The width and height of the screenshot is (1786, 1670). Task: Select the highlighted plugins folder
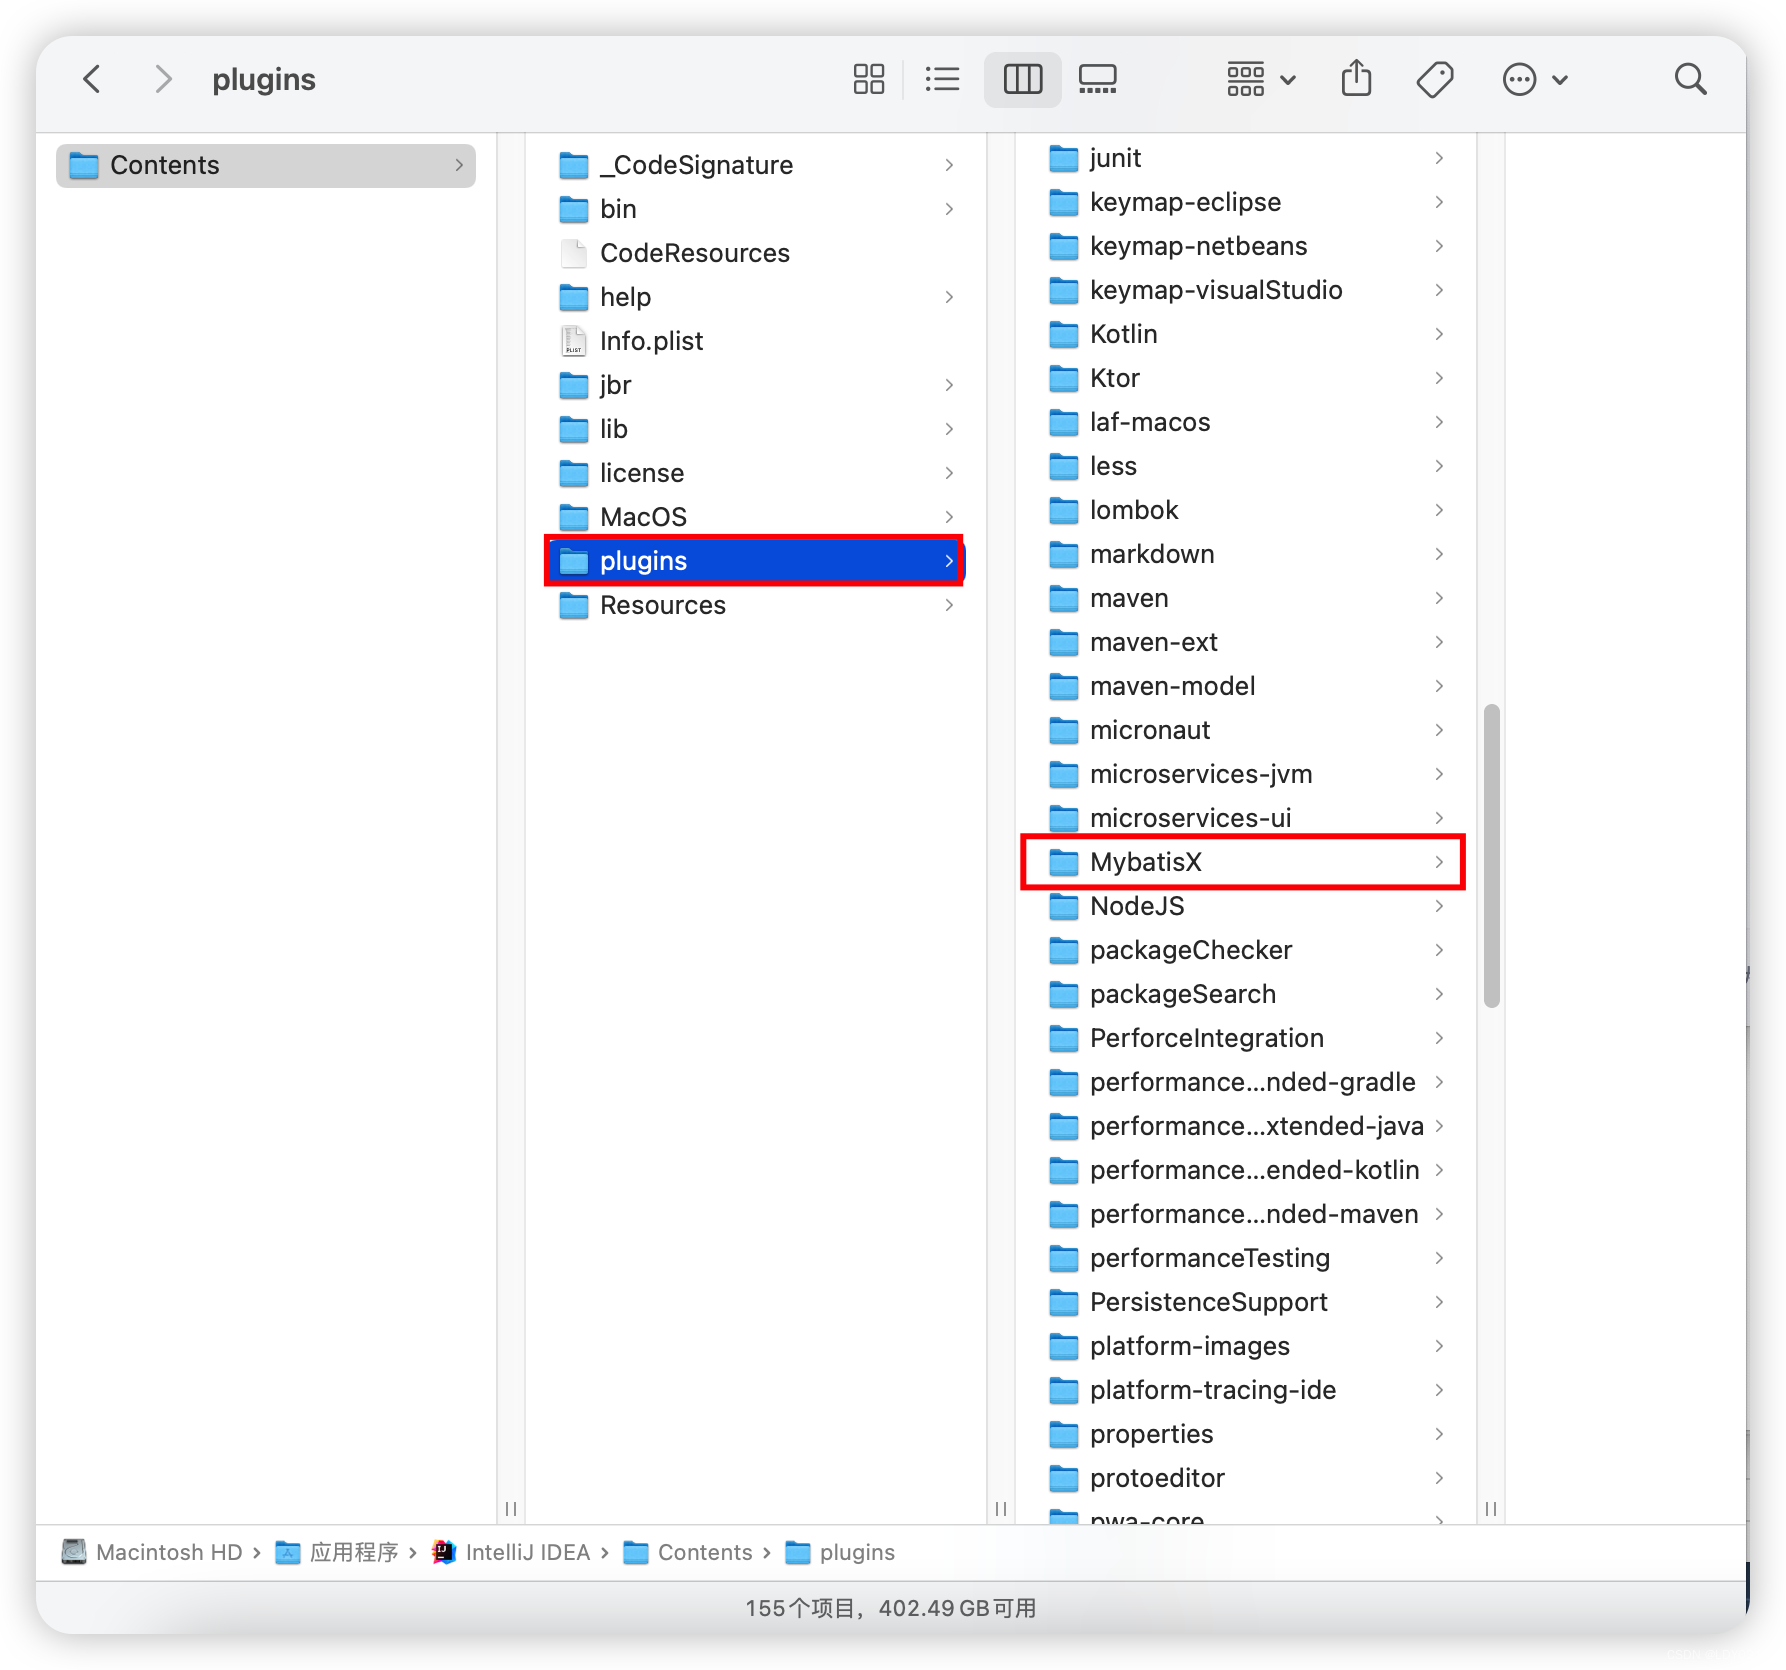coord(756,561)
